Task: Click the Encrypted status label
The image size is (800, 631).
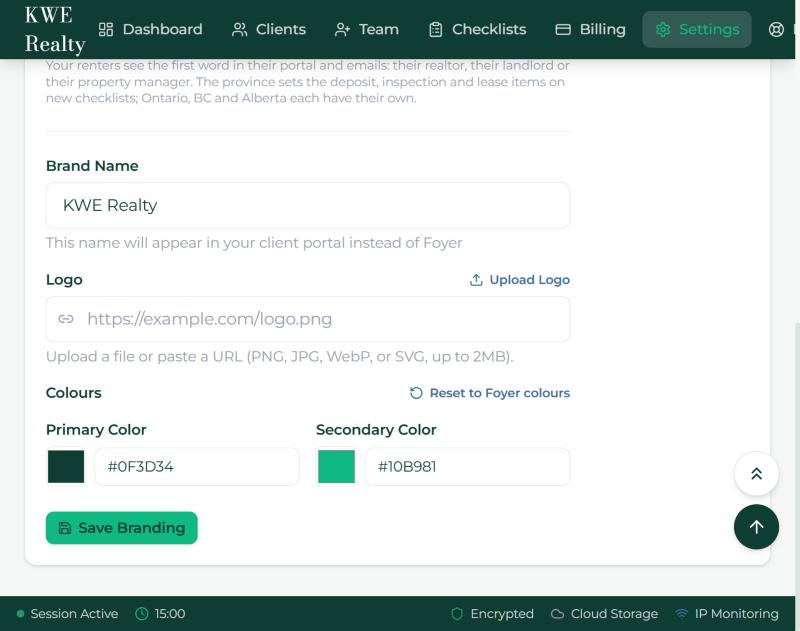Action: pos(502,614)
